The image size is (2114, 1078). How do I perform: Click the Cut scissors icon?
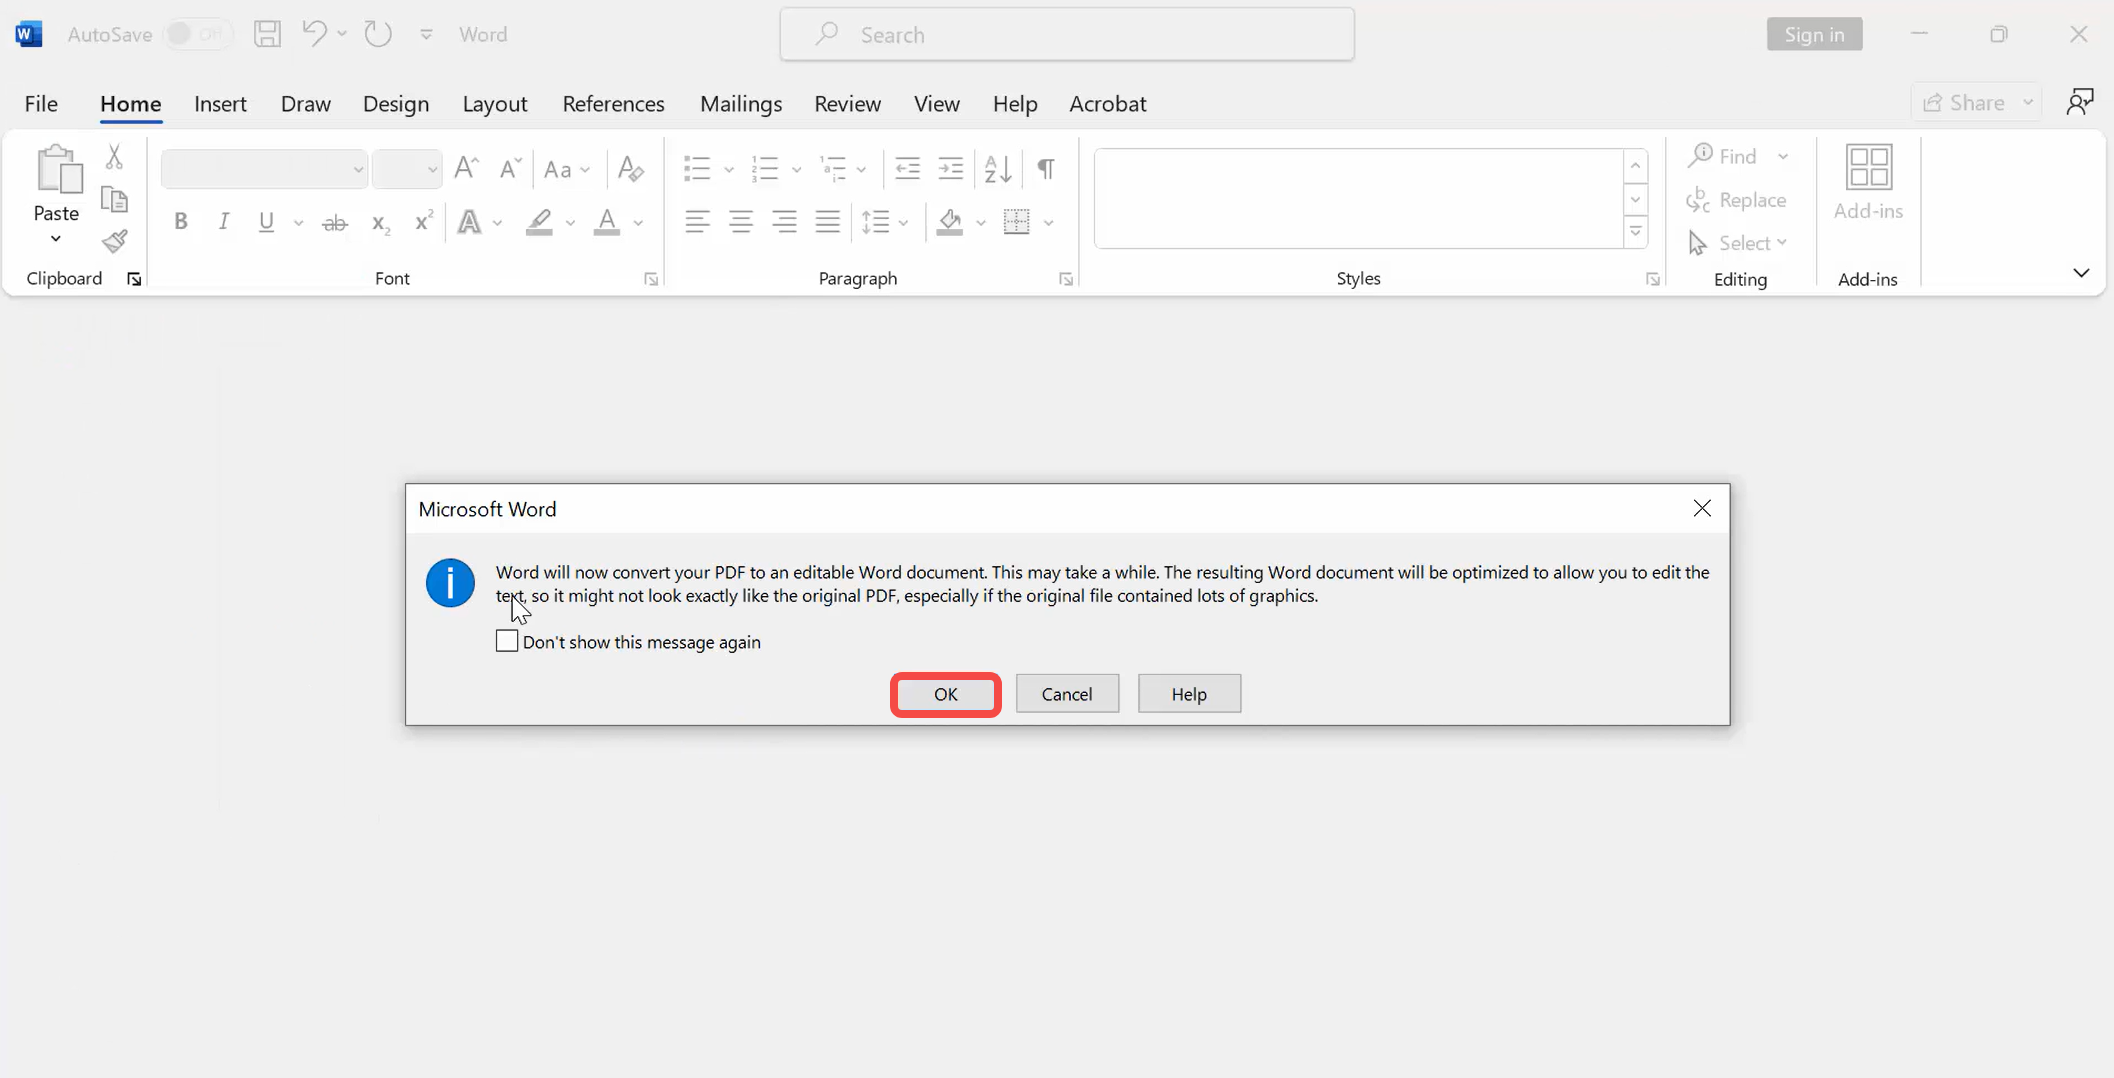114,156
